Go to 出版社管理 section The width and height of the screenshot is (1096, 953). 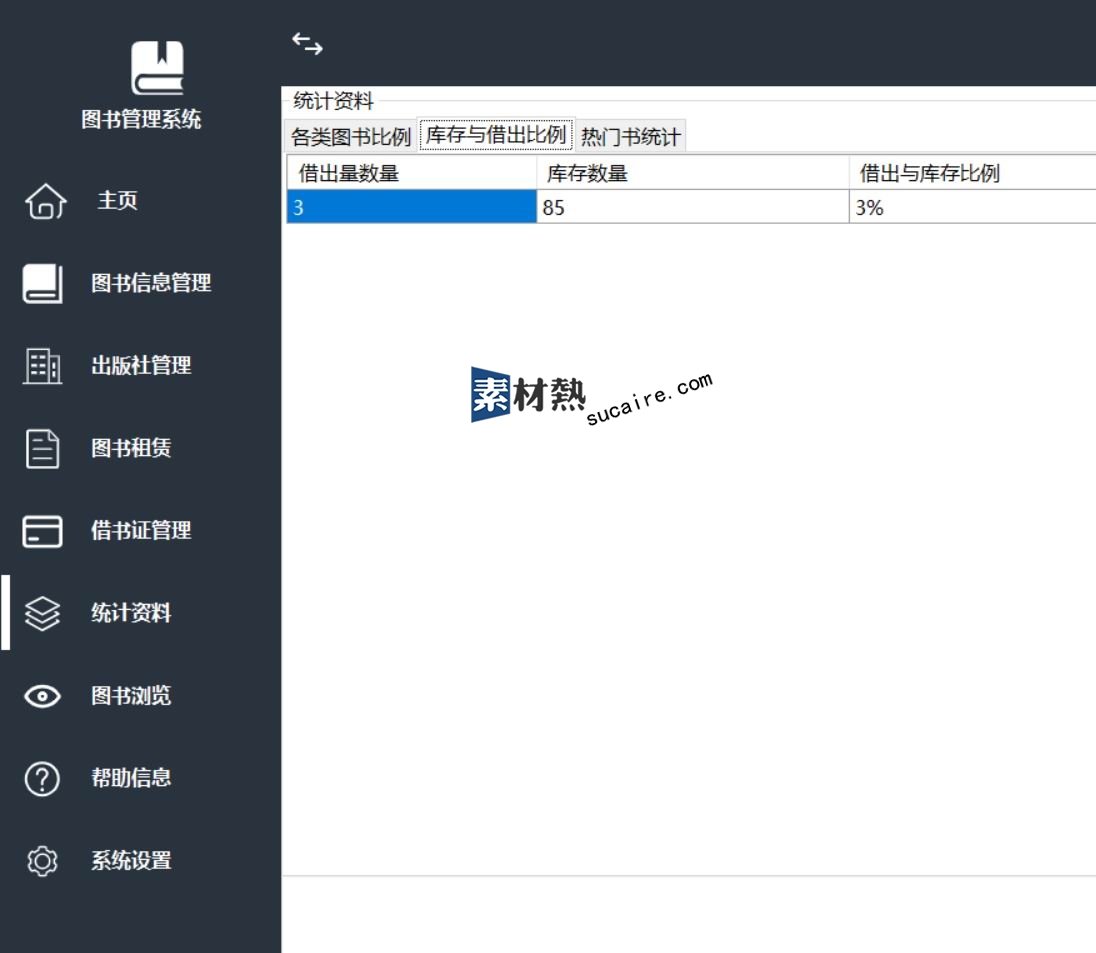coord(141,366)
